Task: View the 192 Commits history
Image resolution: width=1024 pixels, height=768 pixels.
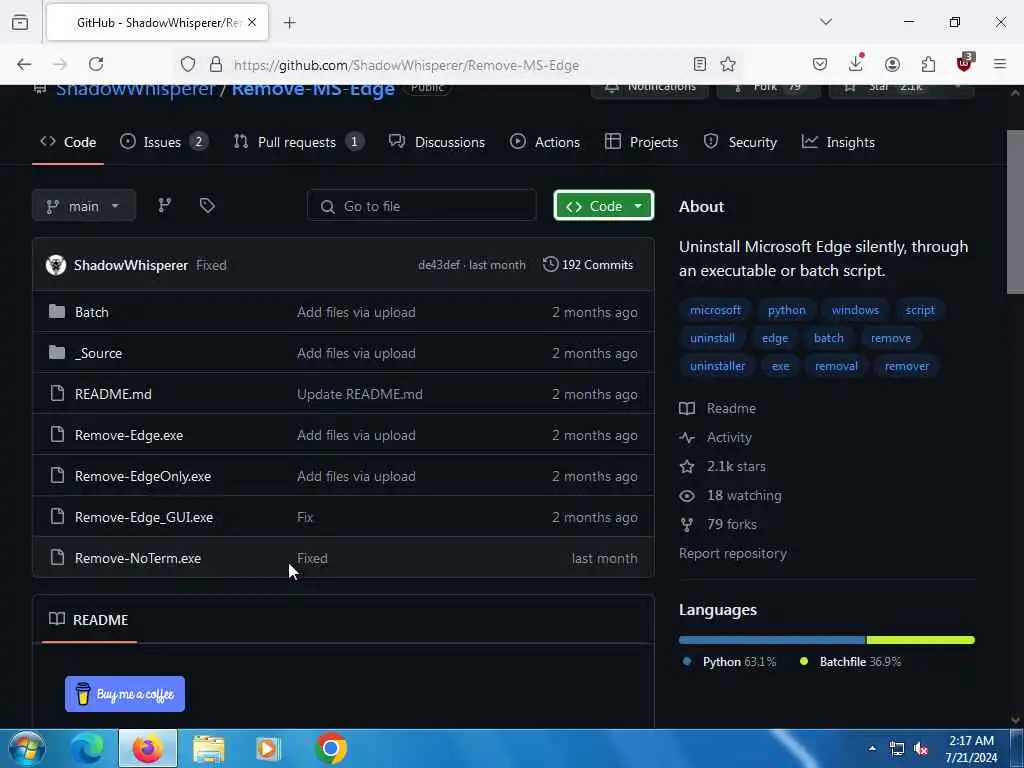Action: (588, 264)
